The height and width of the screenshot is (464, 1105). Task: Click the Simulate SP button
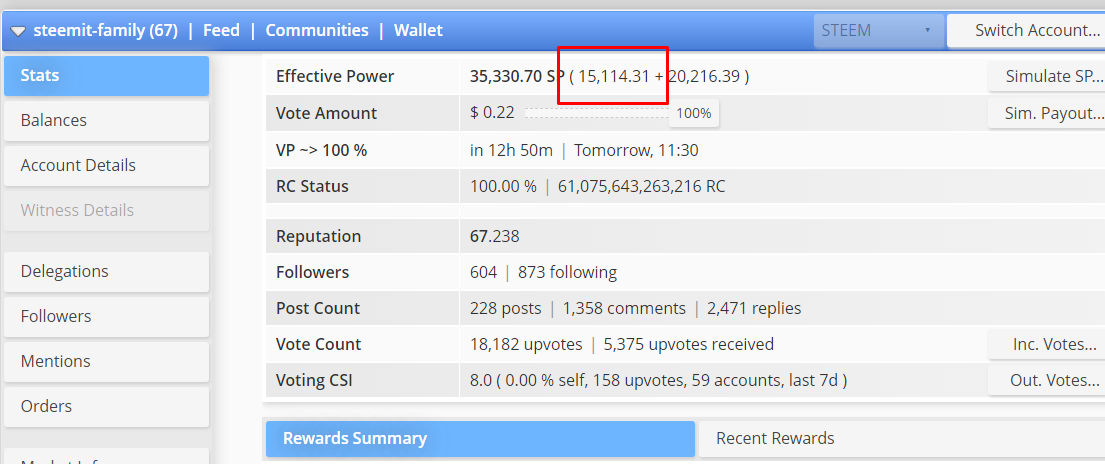pyautogui.click(x=1047, y=76)
